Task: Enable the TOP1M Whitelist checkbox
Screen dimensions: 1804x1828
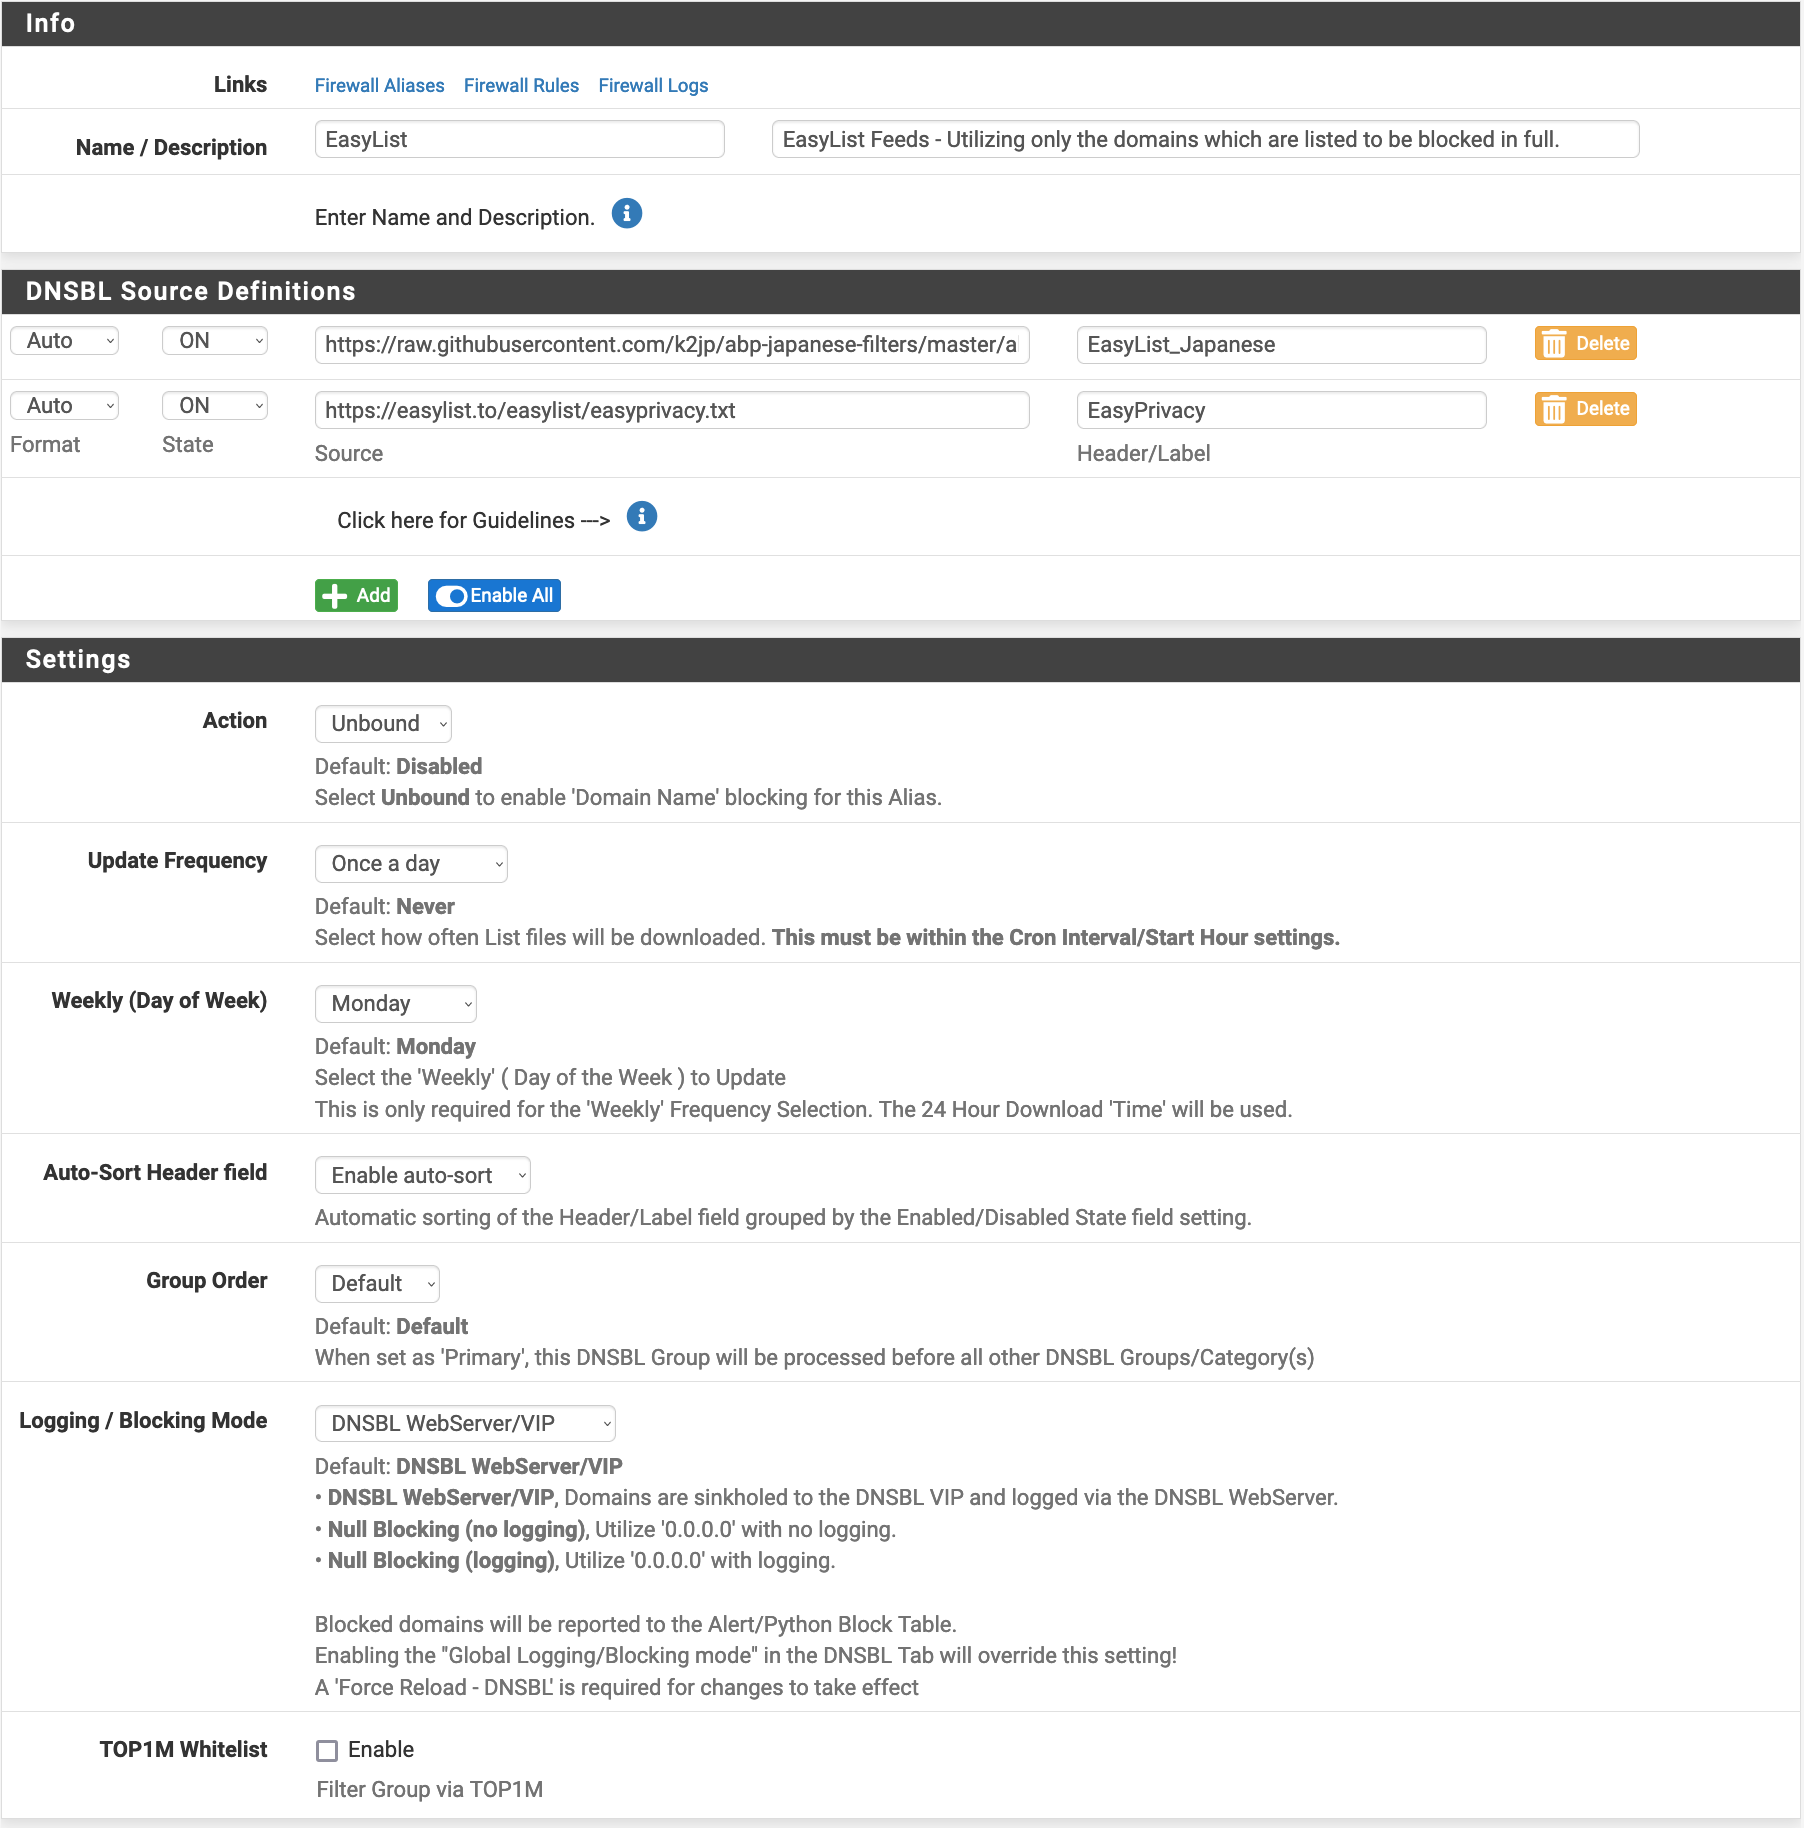Action: click(x=327, y=1750)
